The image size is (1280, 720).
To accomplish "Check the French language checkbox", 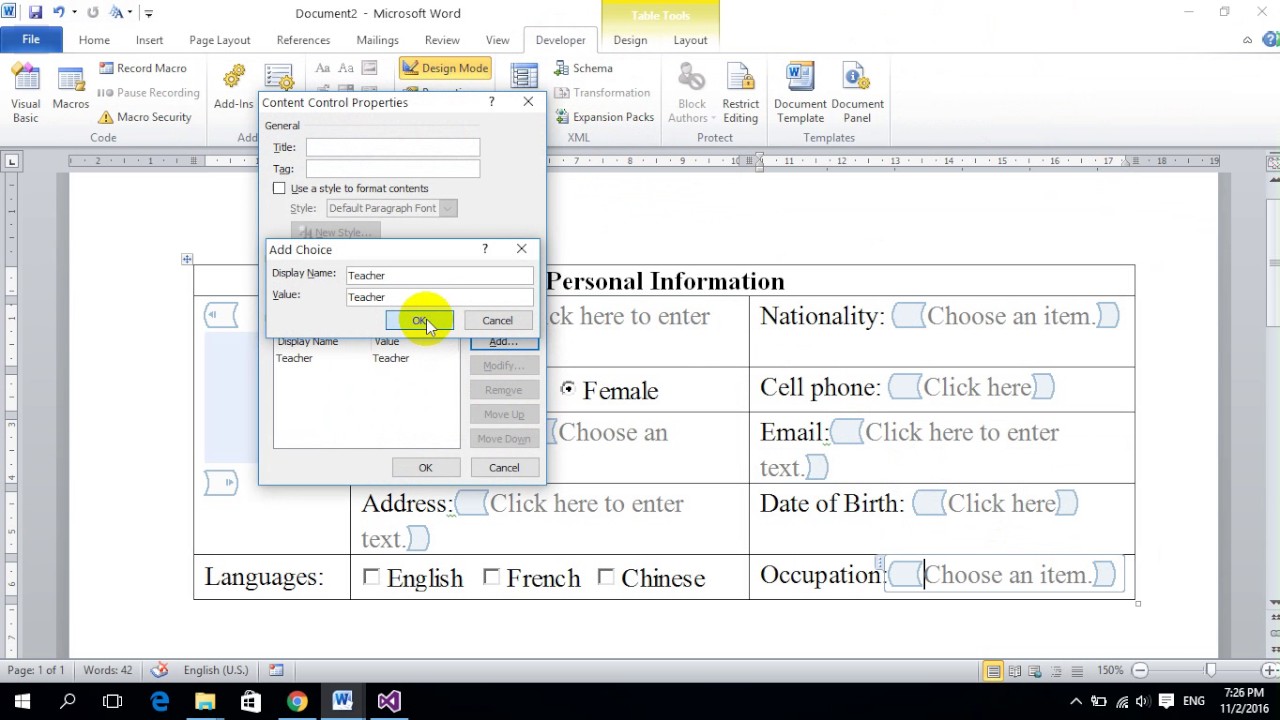I will (491, 577).
